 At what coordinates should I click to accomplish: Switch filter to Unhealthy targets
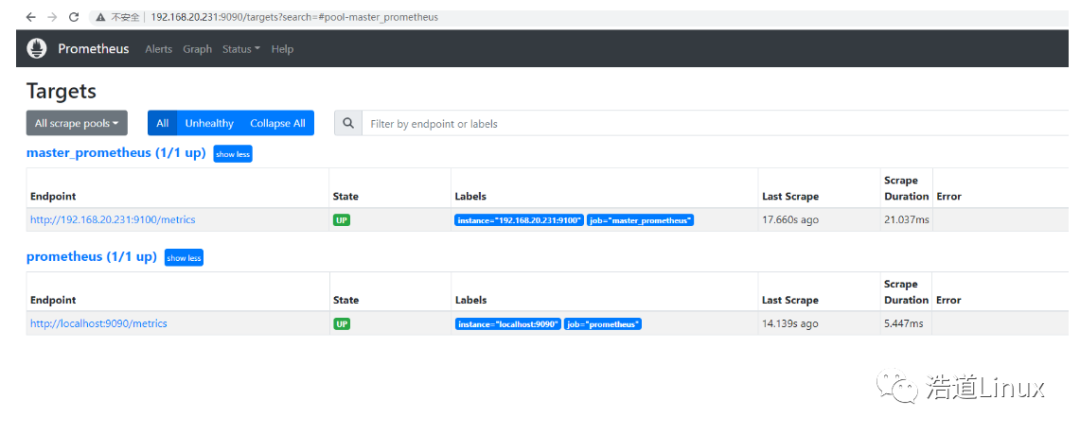pyautogui.click(x=209, y=123)
